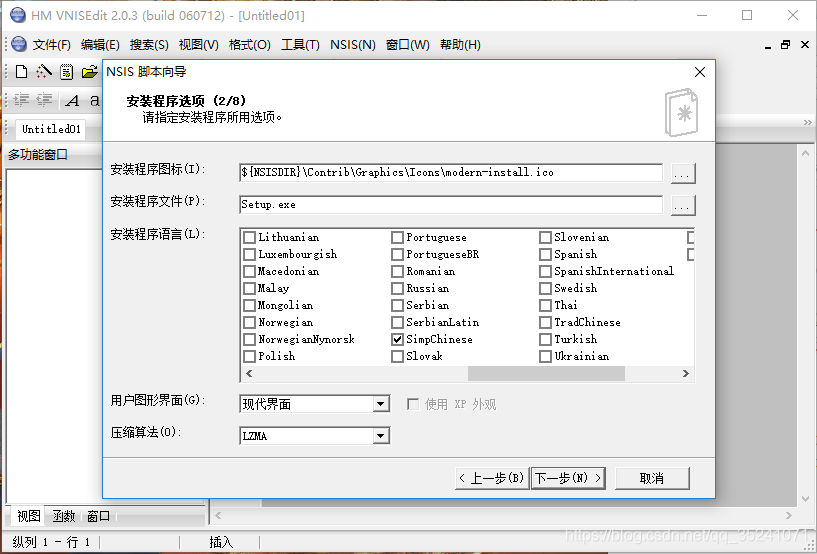Open the 用户图形界面 dropdown
This screenshot has height=554, width=817.
(381, 404)
